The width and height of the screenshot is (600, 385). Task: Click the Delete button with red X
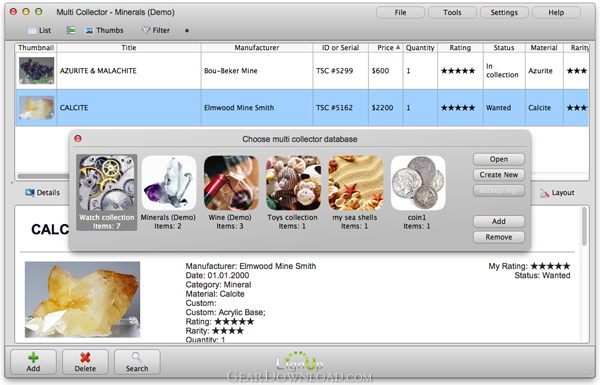[85, 362]
